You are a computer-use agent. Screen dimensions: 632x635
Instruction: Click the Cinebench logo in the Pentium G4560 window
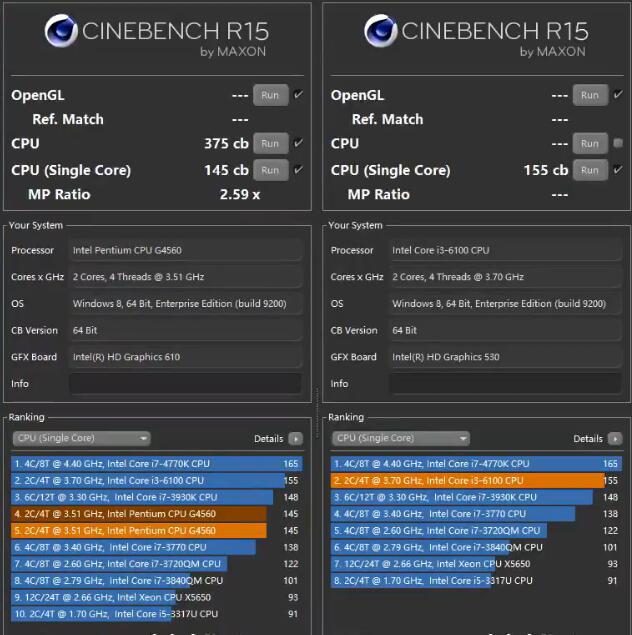pyautogui.click(x=63, y=32)
